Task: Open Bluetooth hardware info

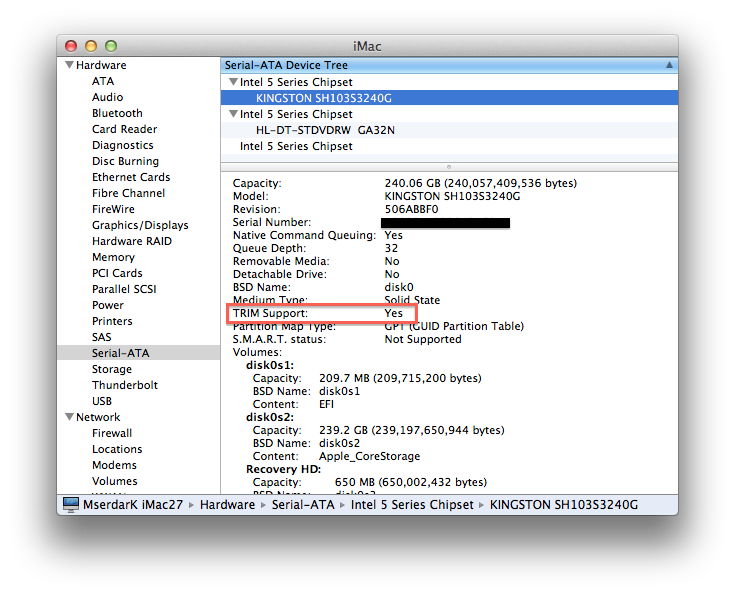Action: pos(117,113)
